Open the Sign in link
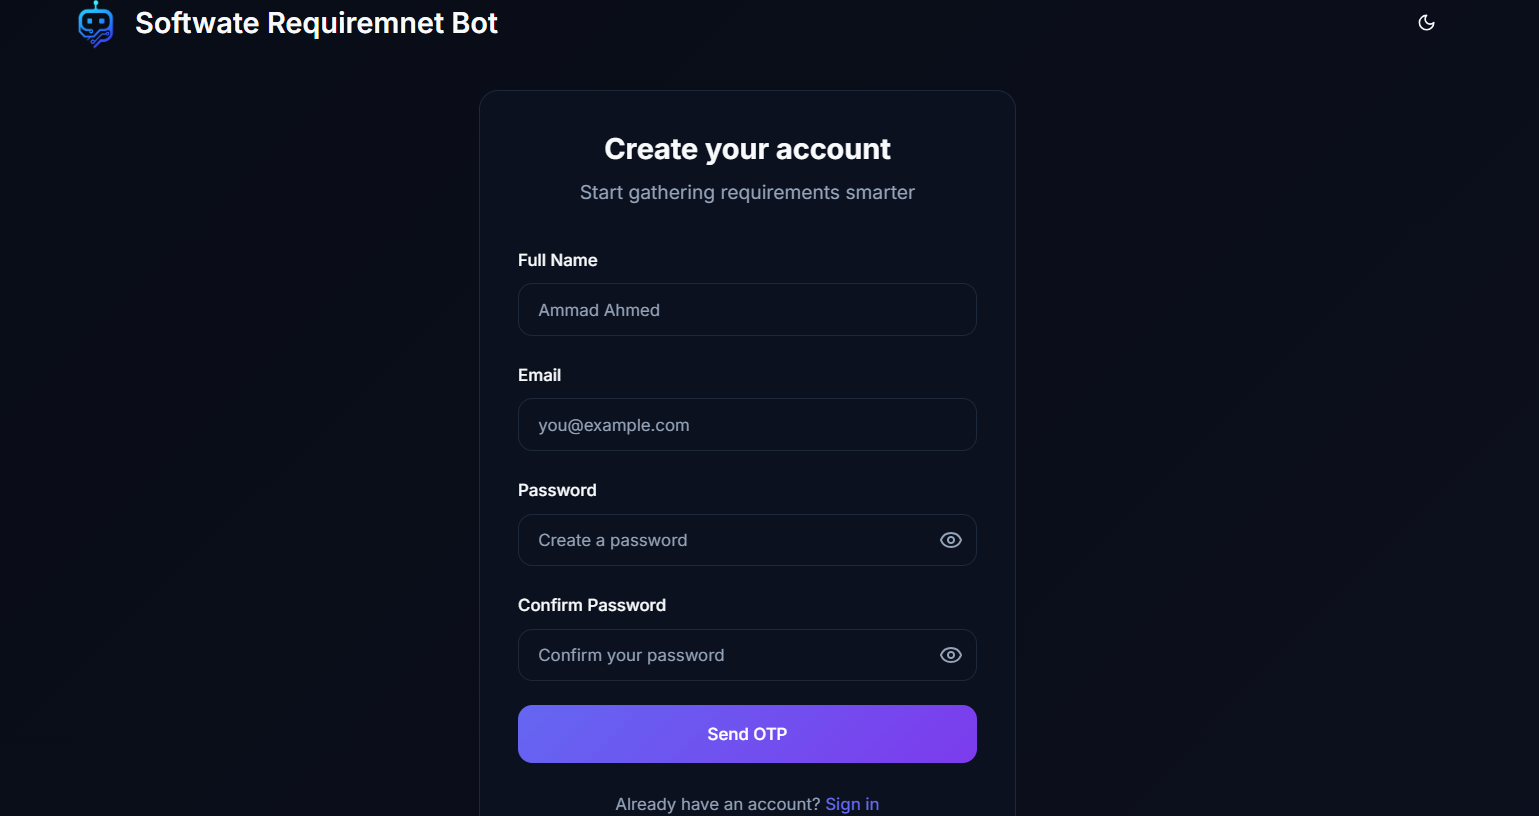The height and width of the screenshot is (816, 1539). 852,803
